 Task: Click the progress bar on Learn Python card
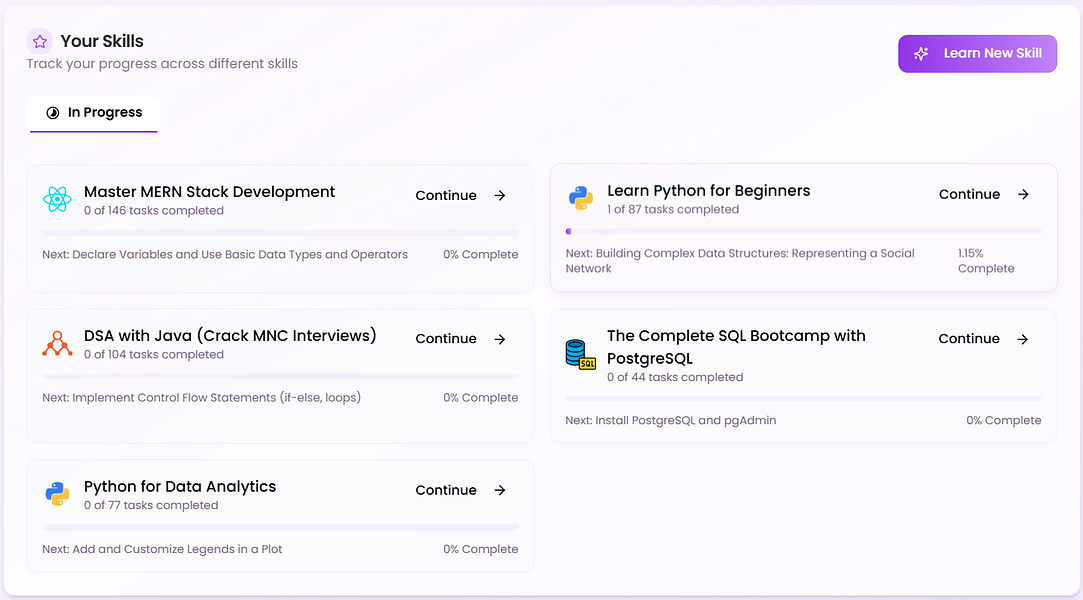[803, 229]
